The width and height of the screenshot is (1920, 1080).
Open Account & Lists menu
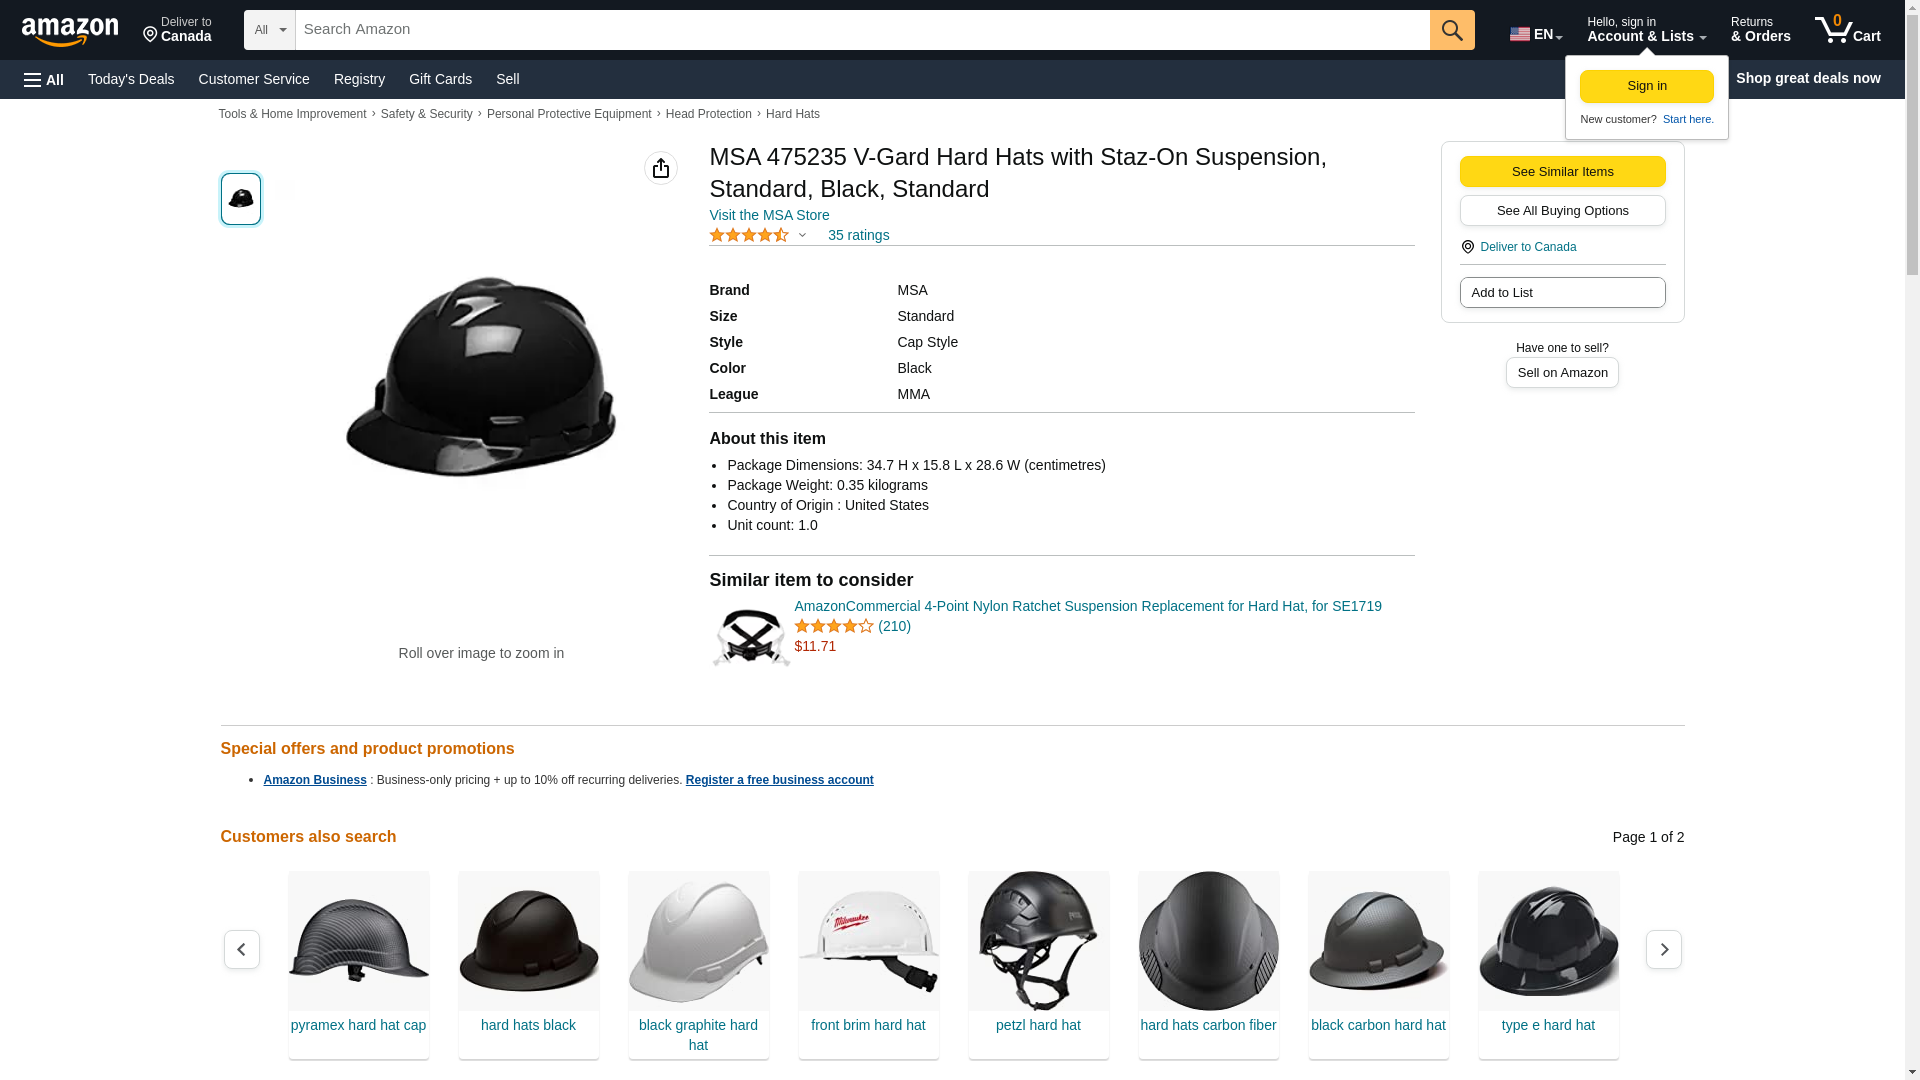click(1646, 30)
